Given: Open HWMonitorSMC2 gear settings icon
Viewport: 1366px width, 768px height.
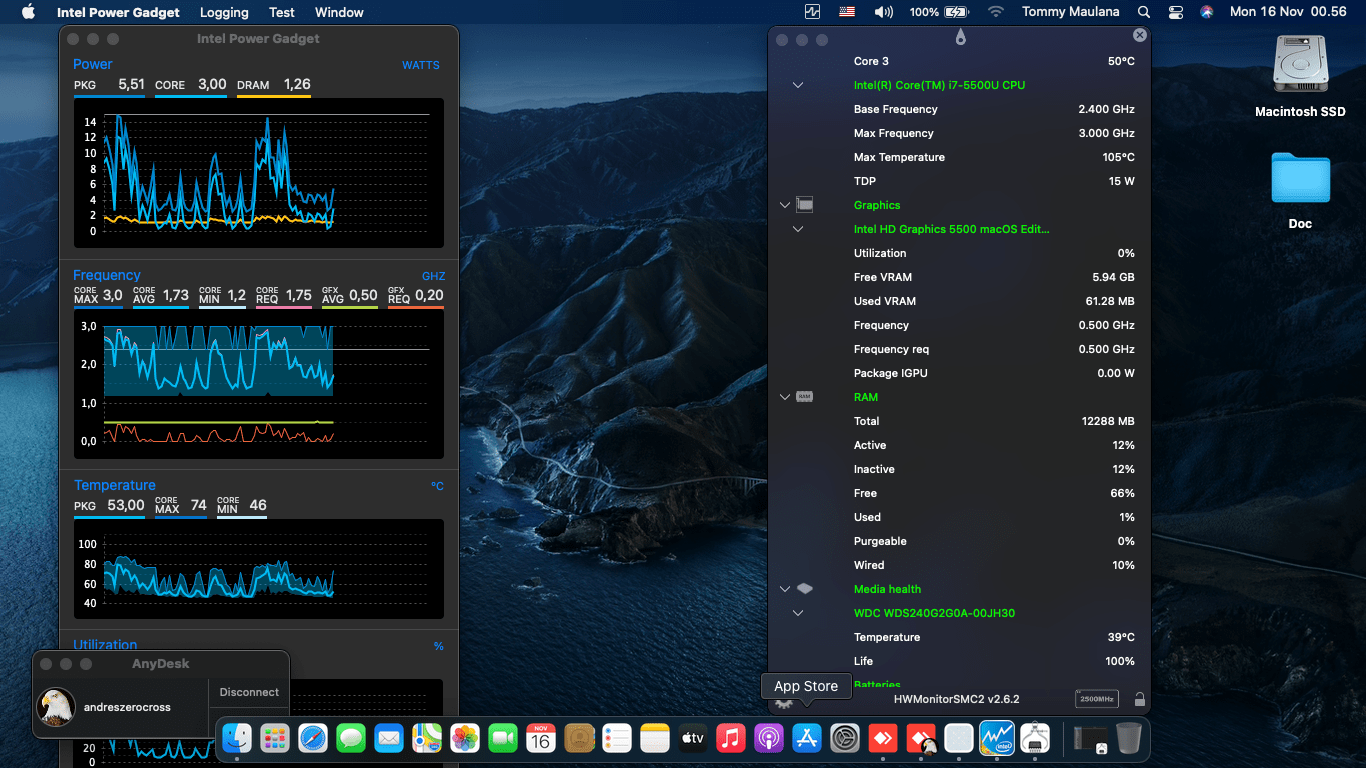Looking at the screenshot, I should coord(784,702).
